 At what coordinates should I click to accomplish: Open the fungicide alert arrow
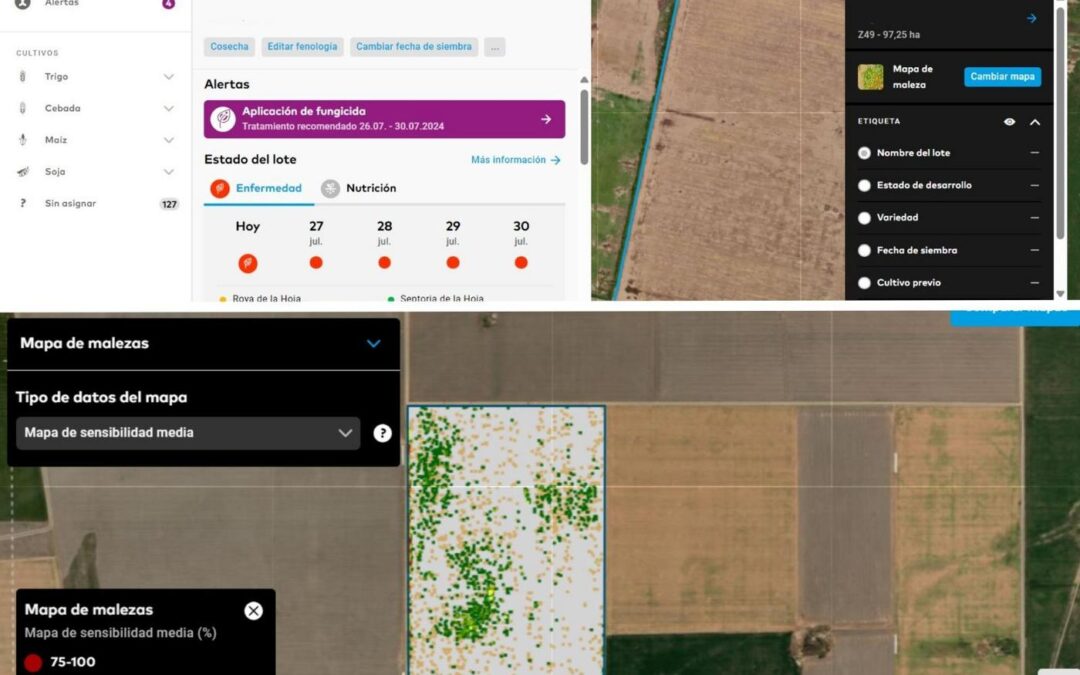(x=546, y=119)
